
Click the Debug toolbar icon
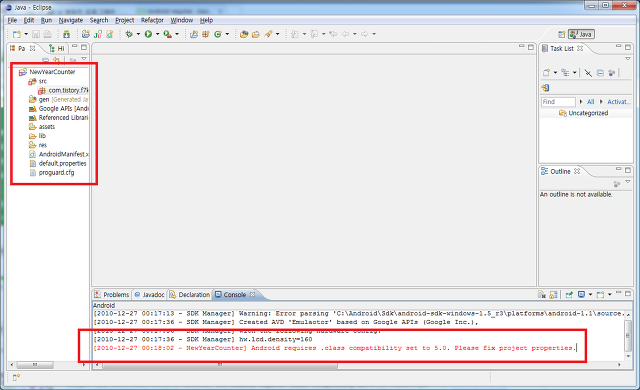click(x=129, y=34)
